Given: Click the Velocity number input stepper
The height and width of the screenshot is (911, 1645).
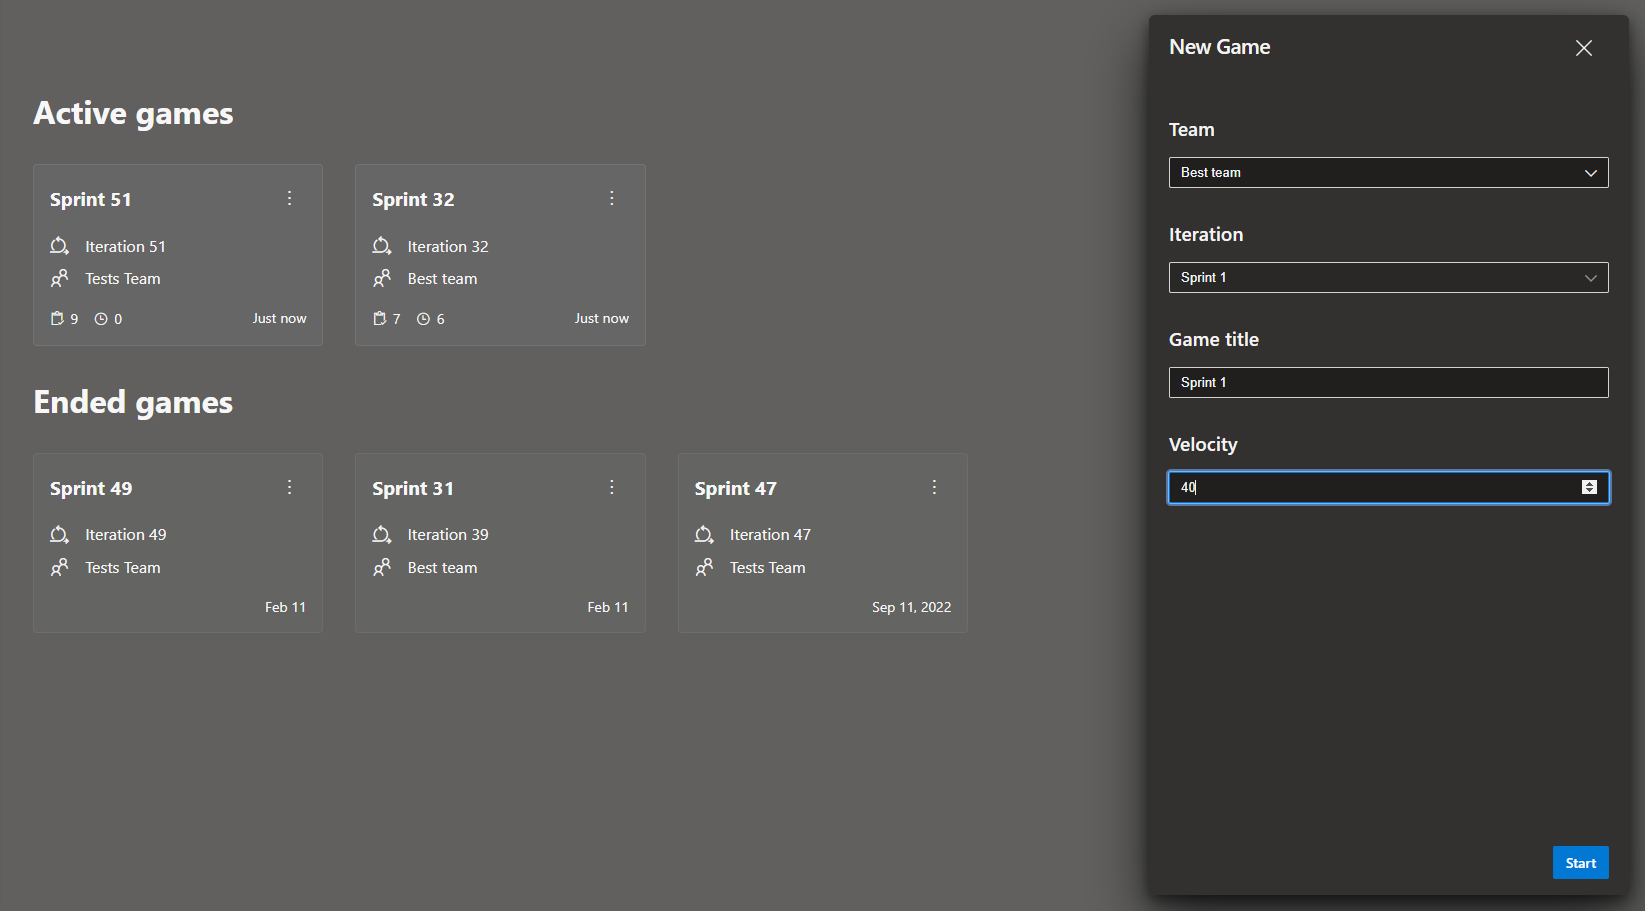Looking at the screenshot, I should [x=1589, y=487].
